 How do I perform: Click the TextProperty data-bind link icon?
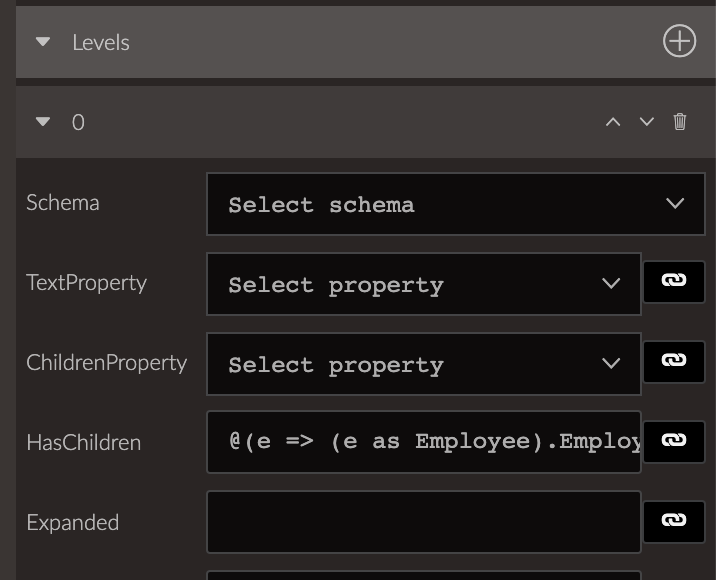tap(674, 282)
